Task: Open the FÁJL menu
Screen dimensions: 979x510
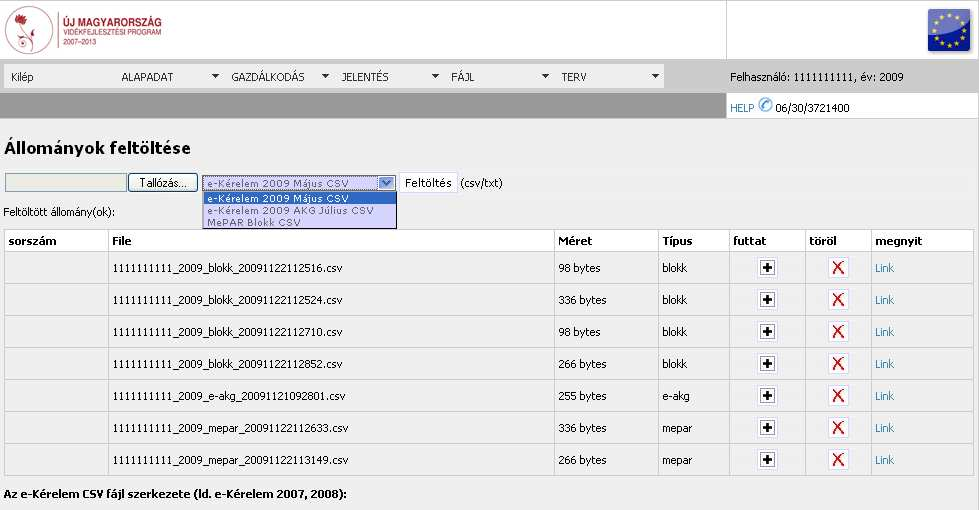Action: 463,77
